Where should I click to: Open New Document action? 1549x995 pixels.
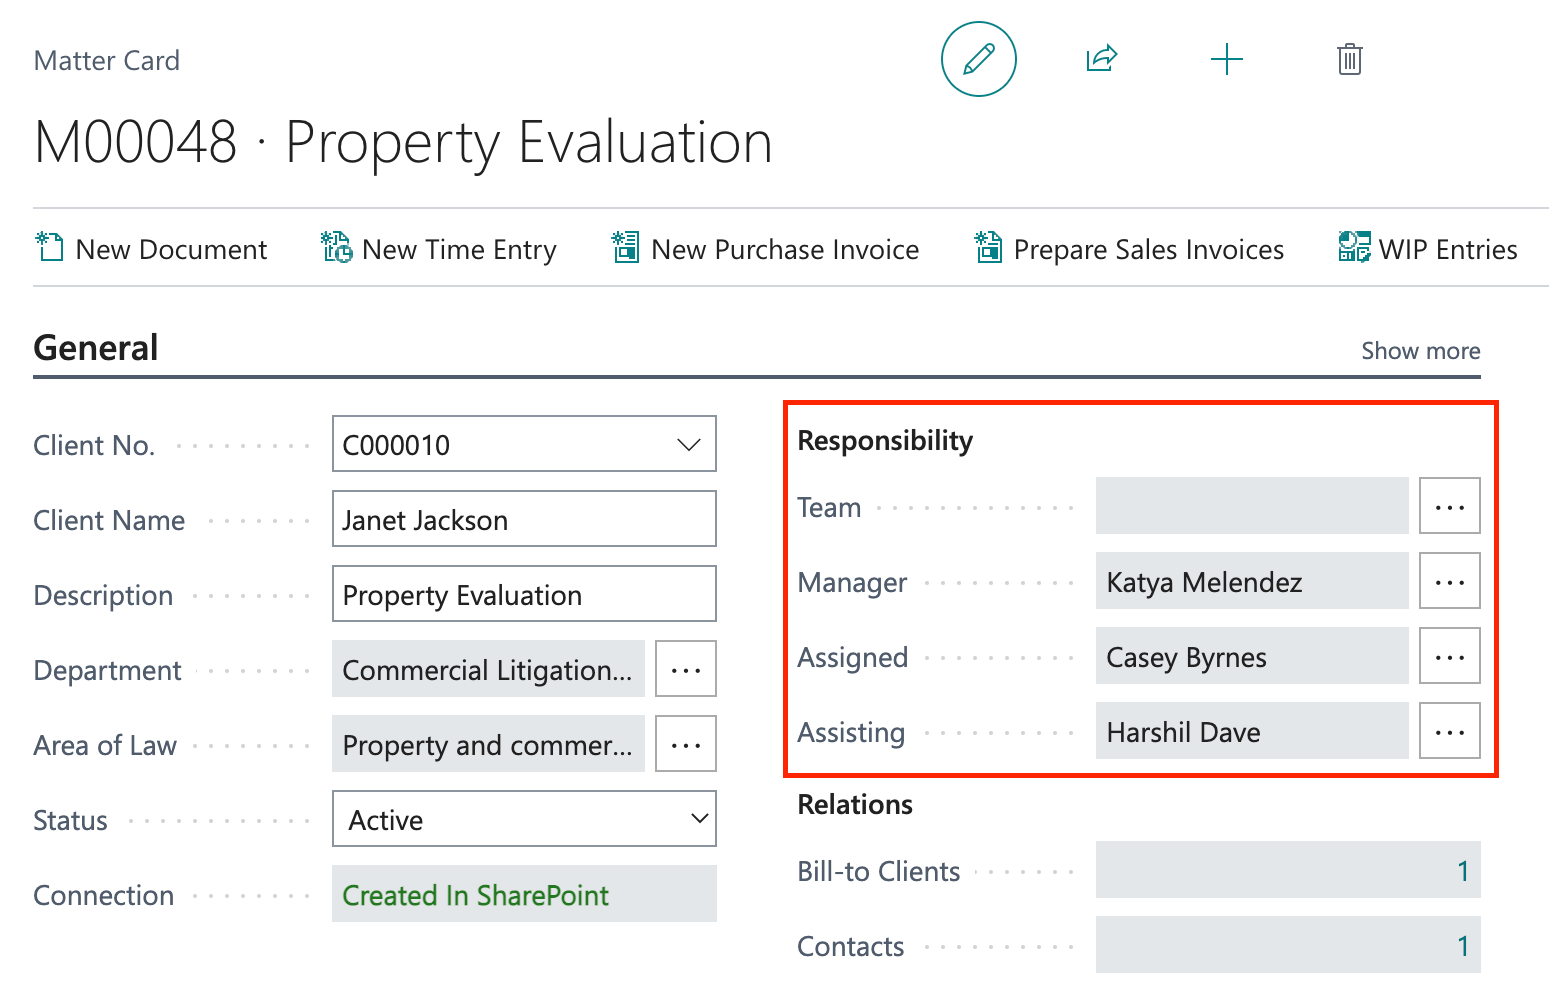[x=171, y=249]
